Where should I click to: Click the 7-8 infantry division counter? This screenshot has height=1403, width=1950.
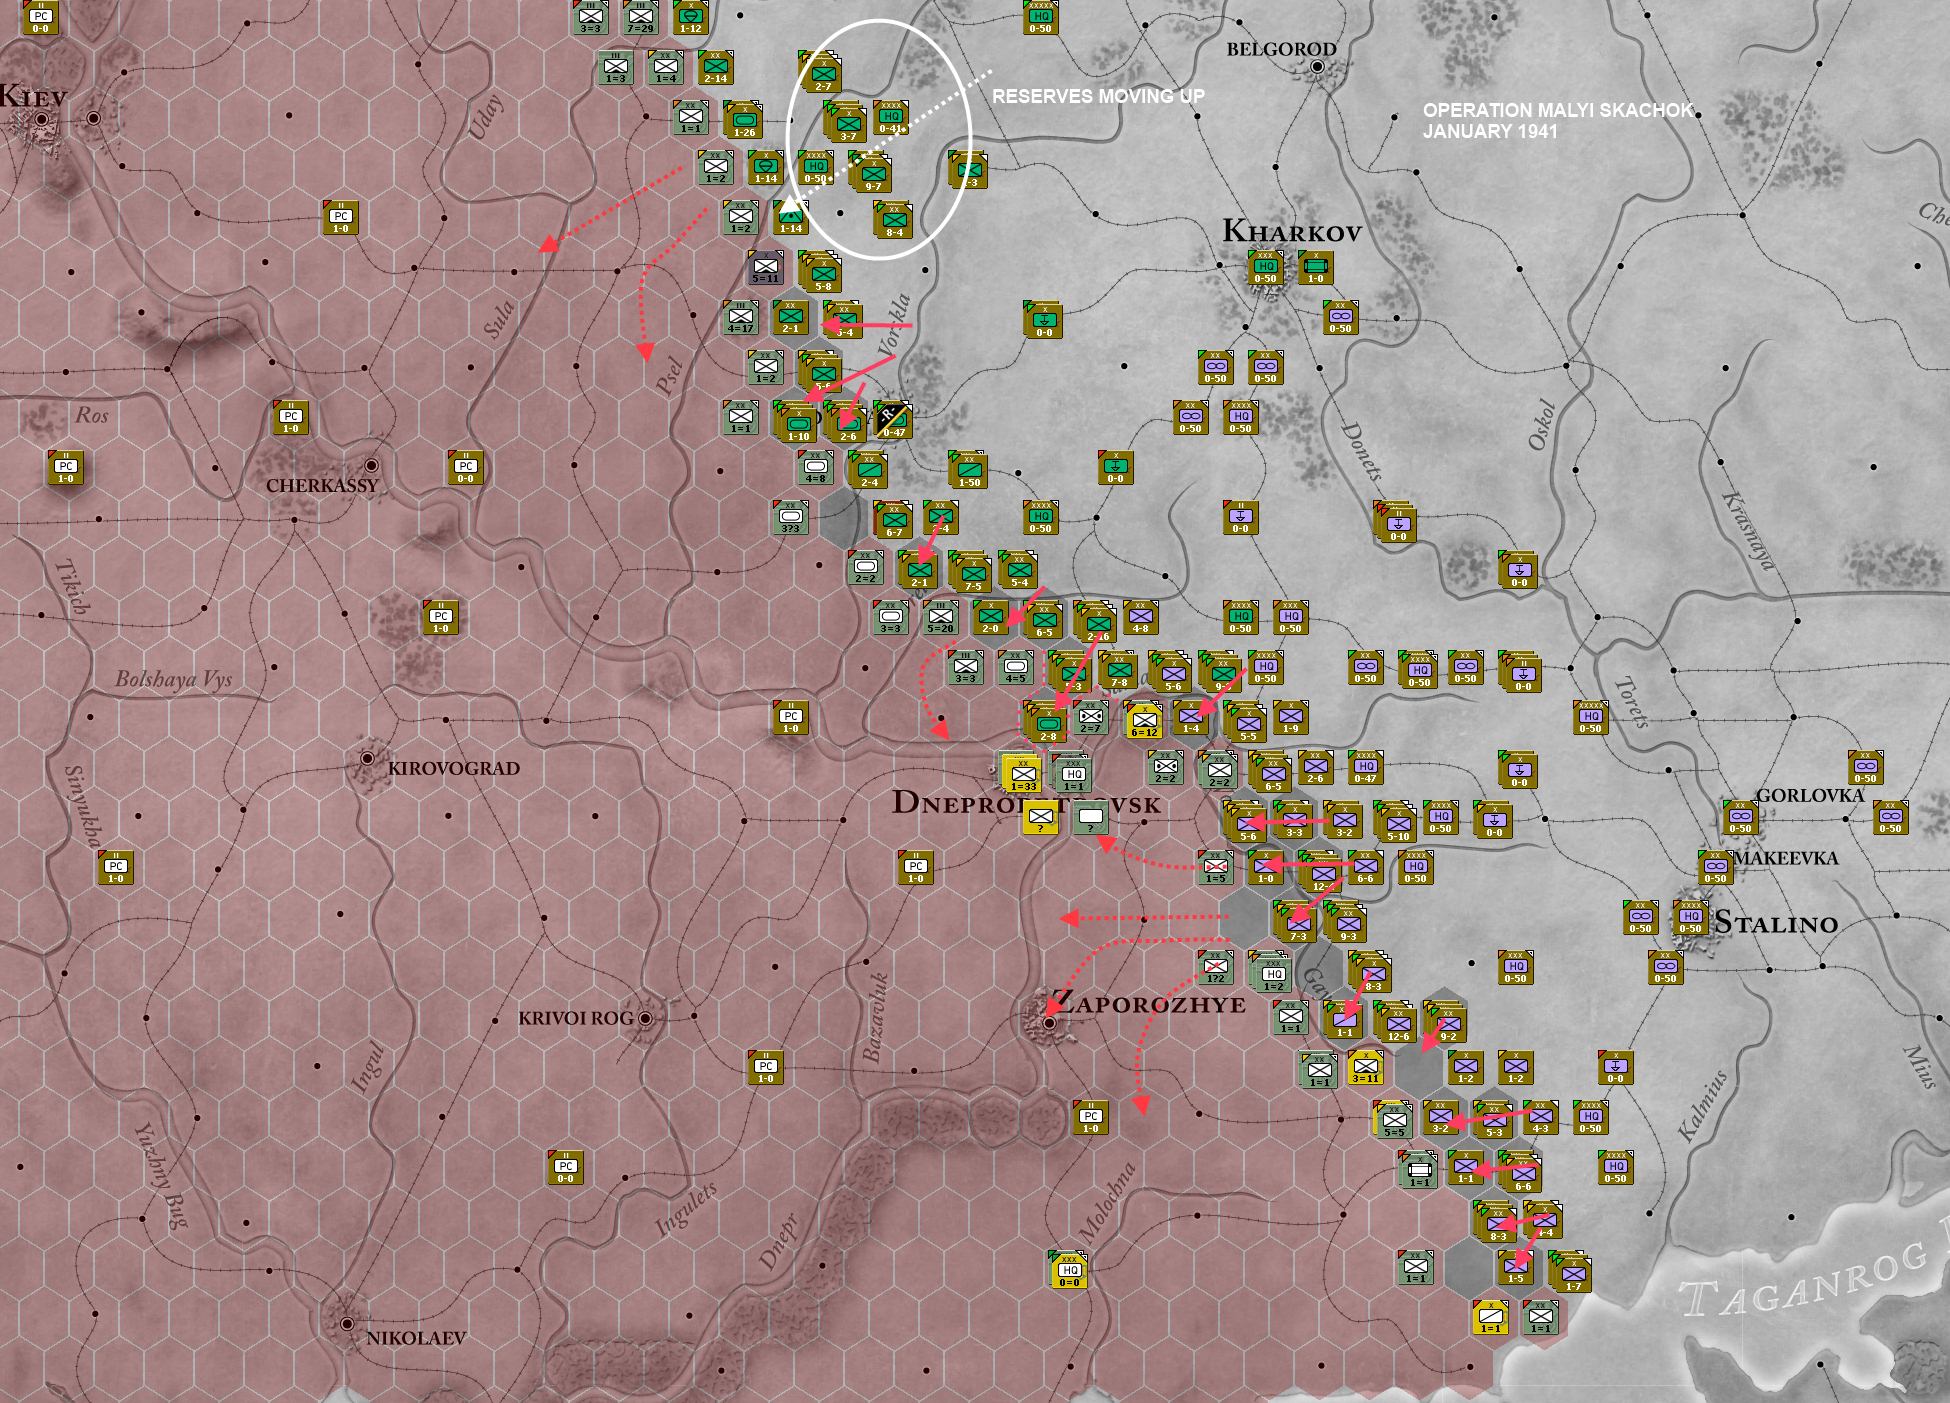(1118, 669)
